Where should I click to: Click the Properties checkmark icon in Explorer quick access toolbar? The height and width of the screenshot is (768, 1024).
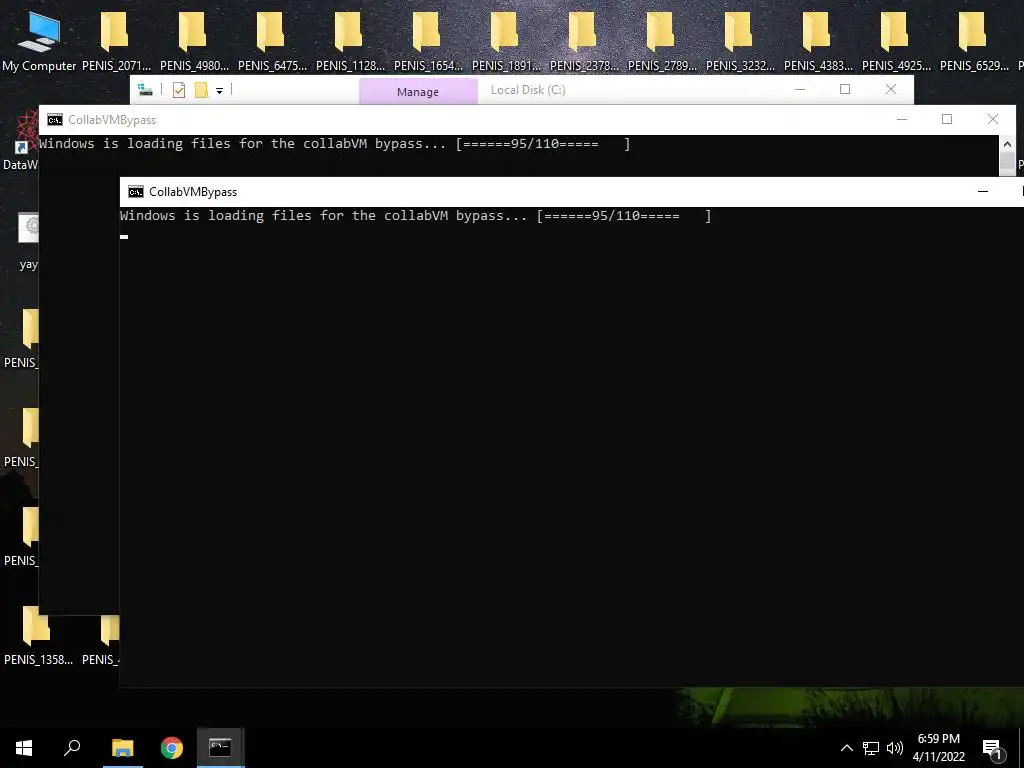click(x=178, y=90)
